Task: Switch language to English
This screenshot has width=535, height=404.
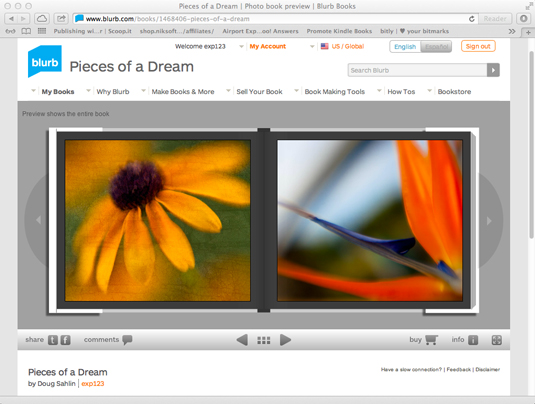Action: [405, 46]
